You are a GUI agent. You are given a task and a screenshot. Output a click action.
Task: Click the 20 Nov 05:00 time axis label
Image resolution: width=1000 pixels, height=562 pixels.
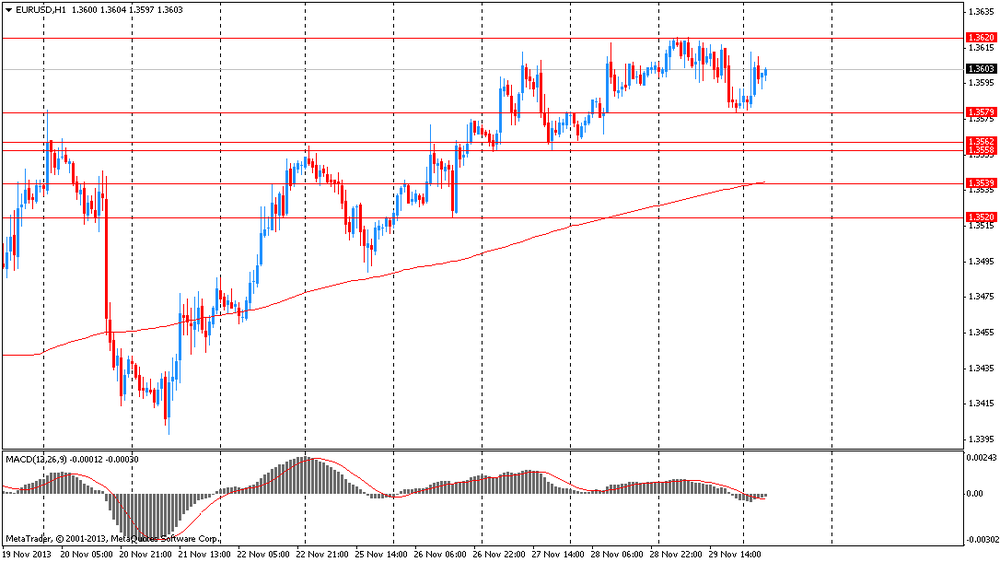tap(86, 554)
